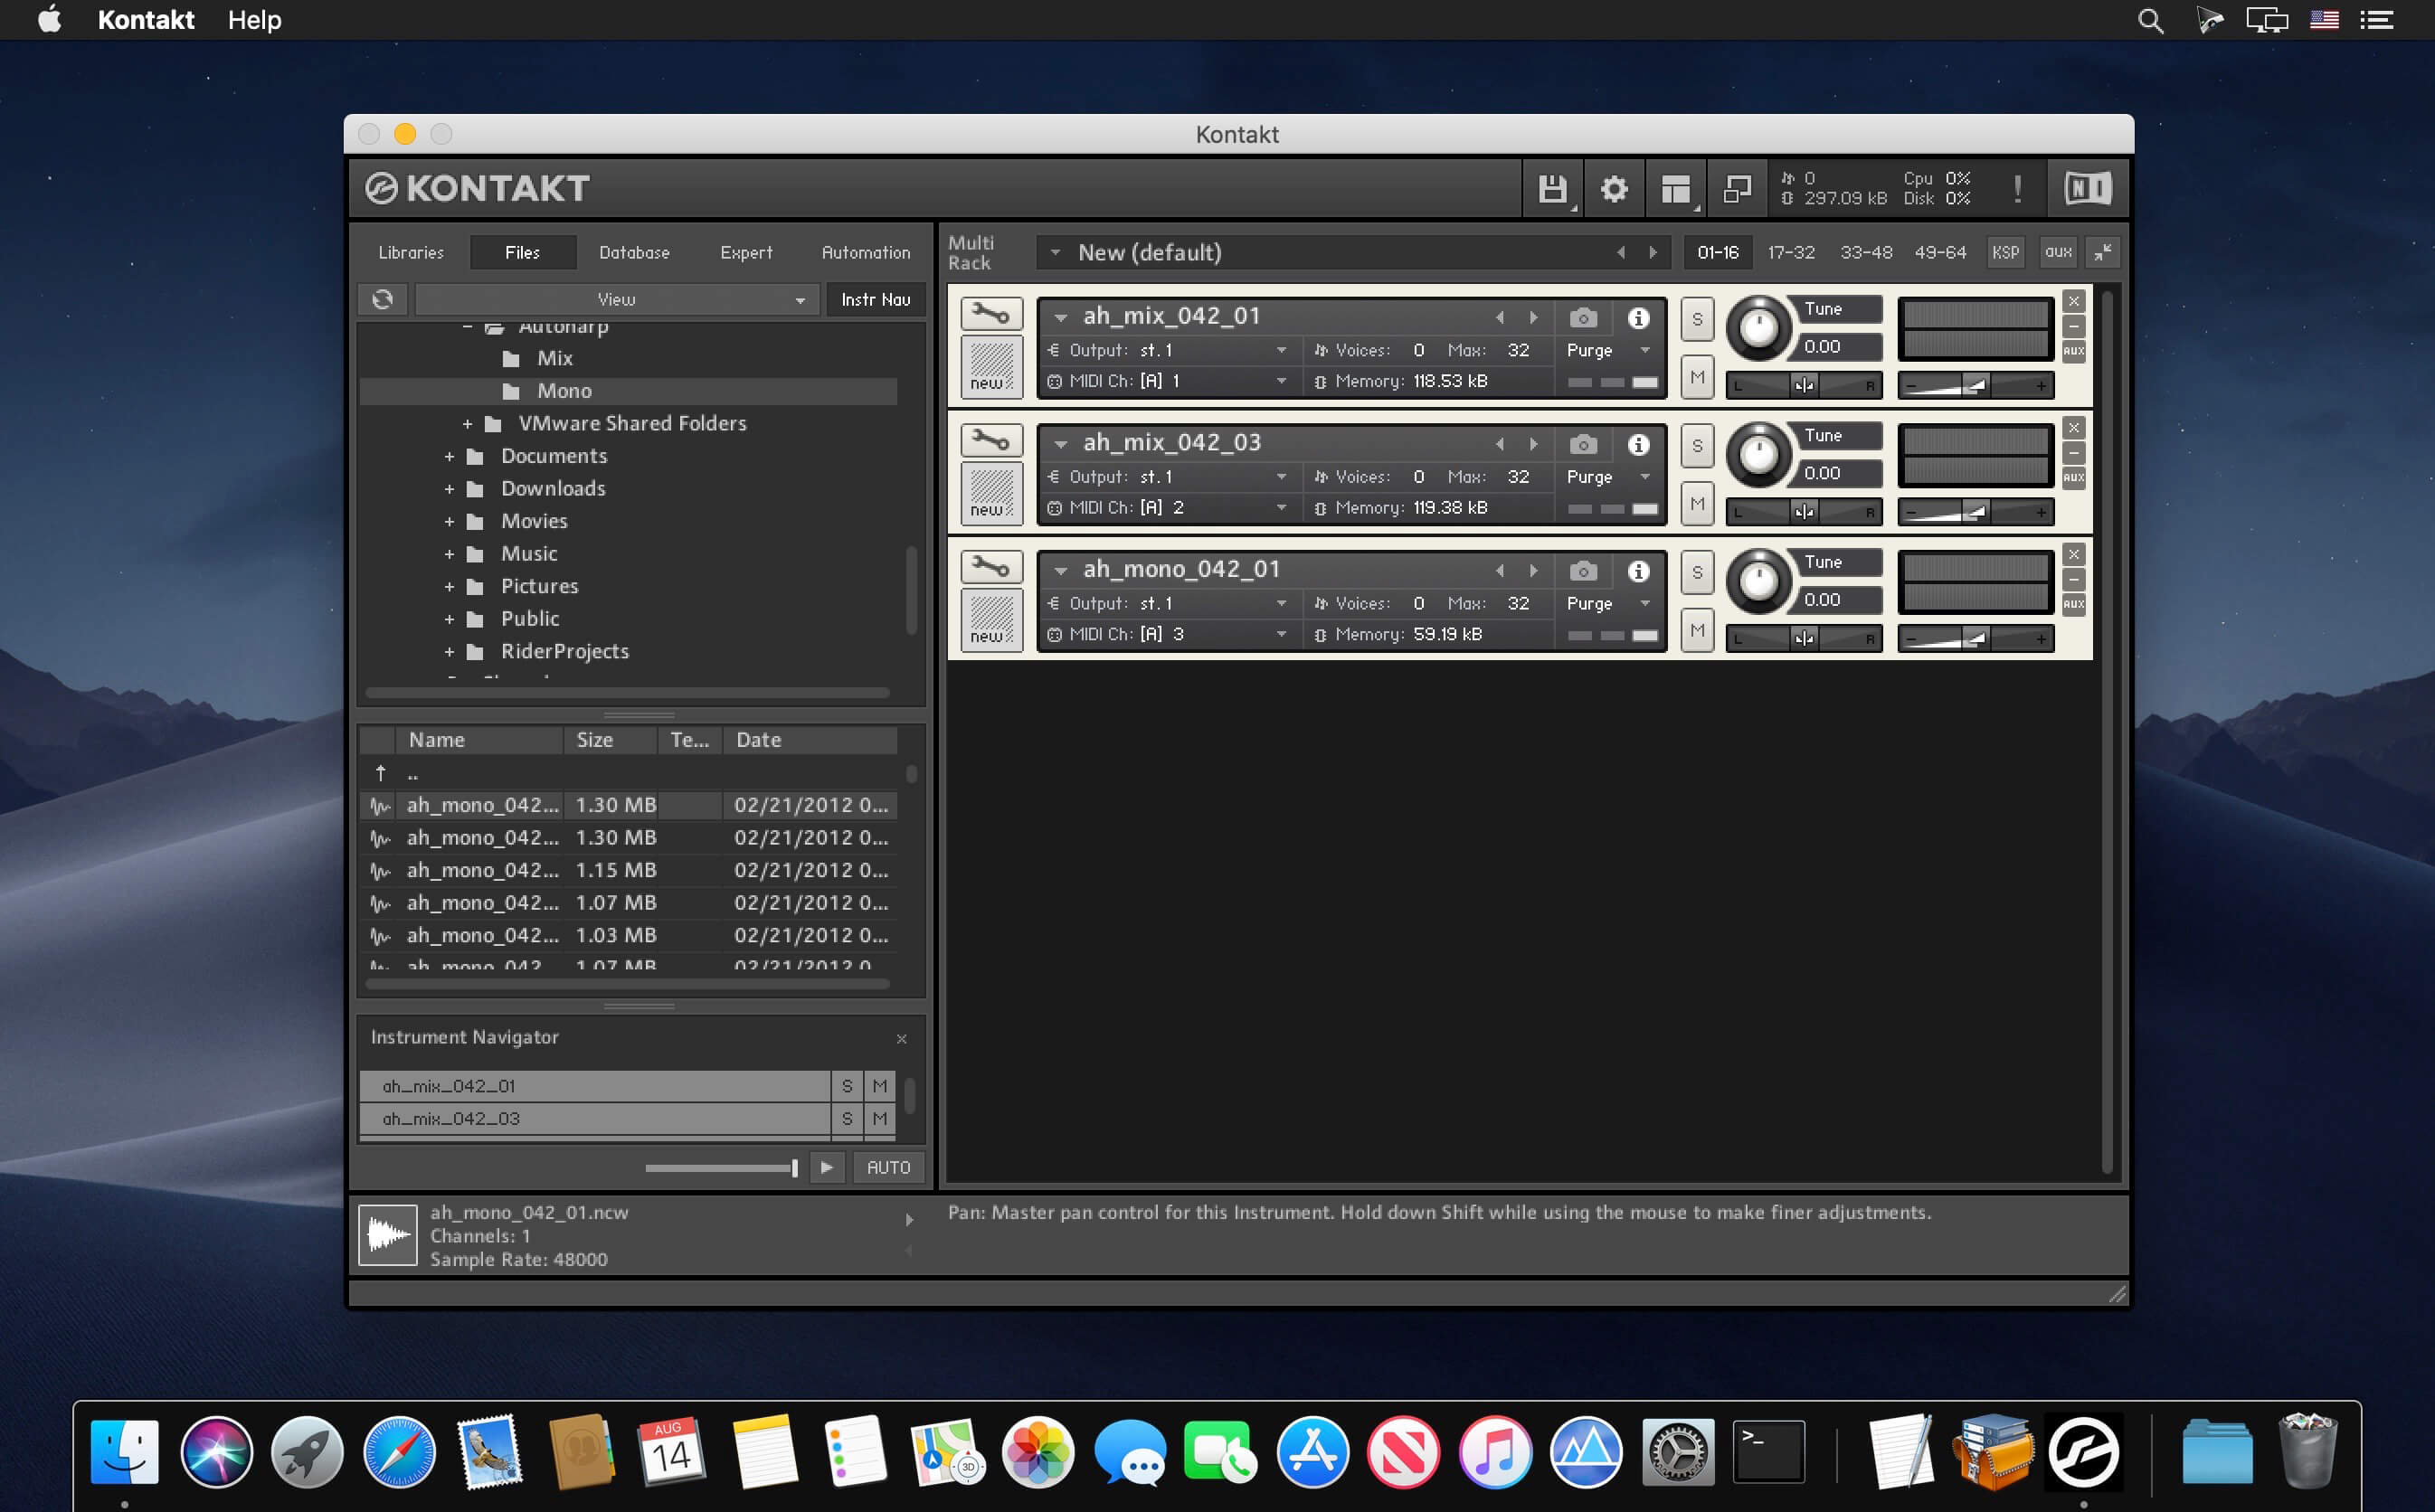
Task: Adjust volume slider for ah_mix_042_03
Action: (1975, 512)
